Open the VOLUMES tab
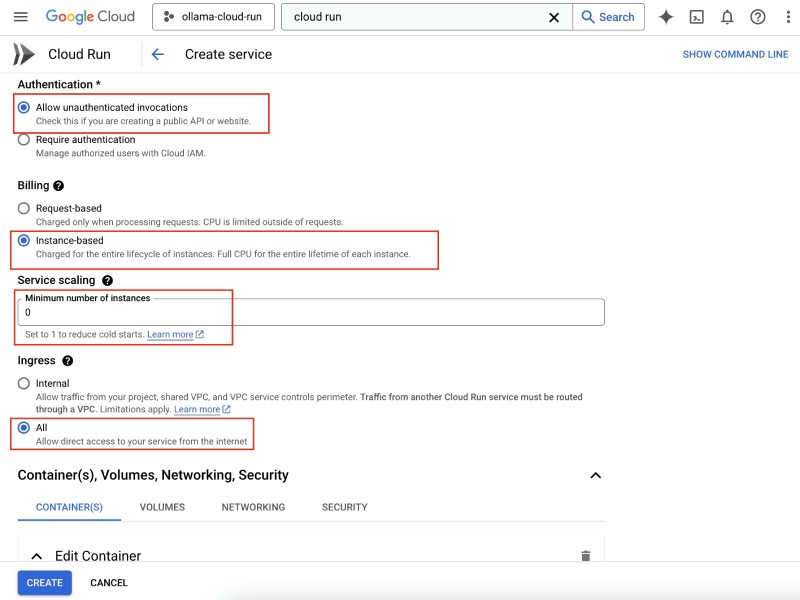The image size is (800, 600). [x=161, y=507]
